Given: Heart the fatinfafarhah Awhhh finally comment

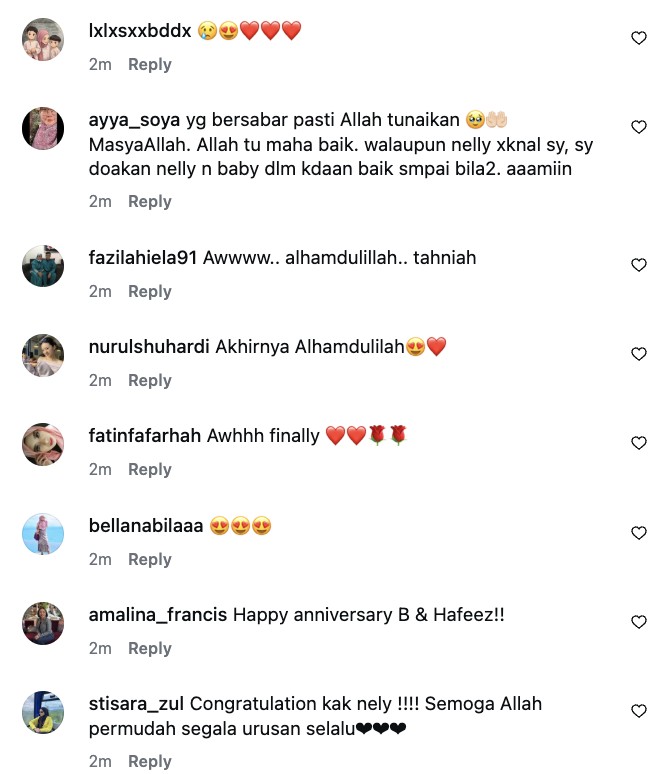Looking at the screenshot, I should point(639,443).
